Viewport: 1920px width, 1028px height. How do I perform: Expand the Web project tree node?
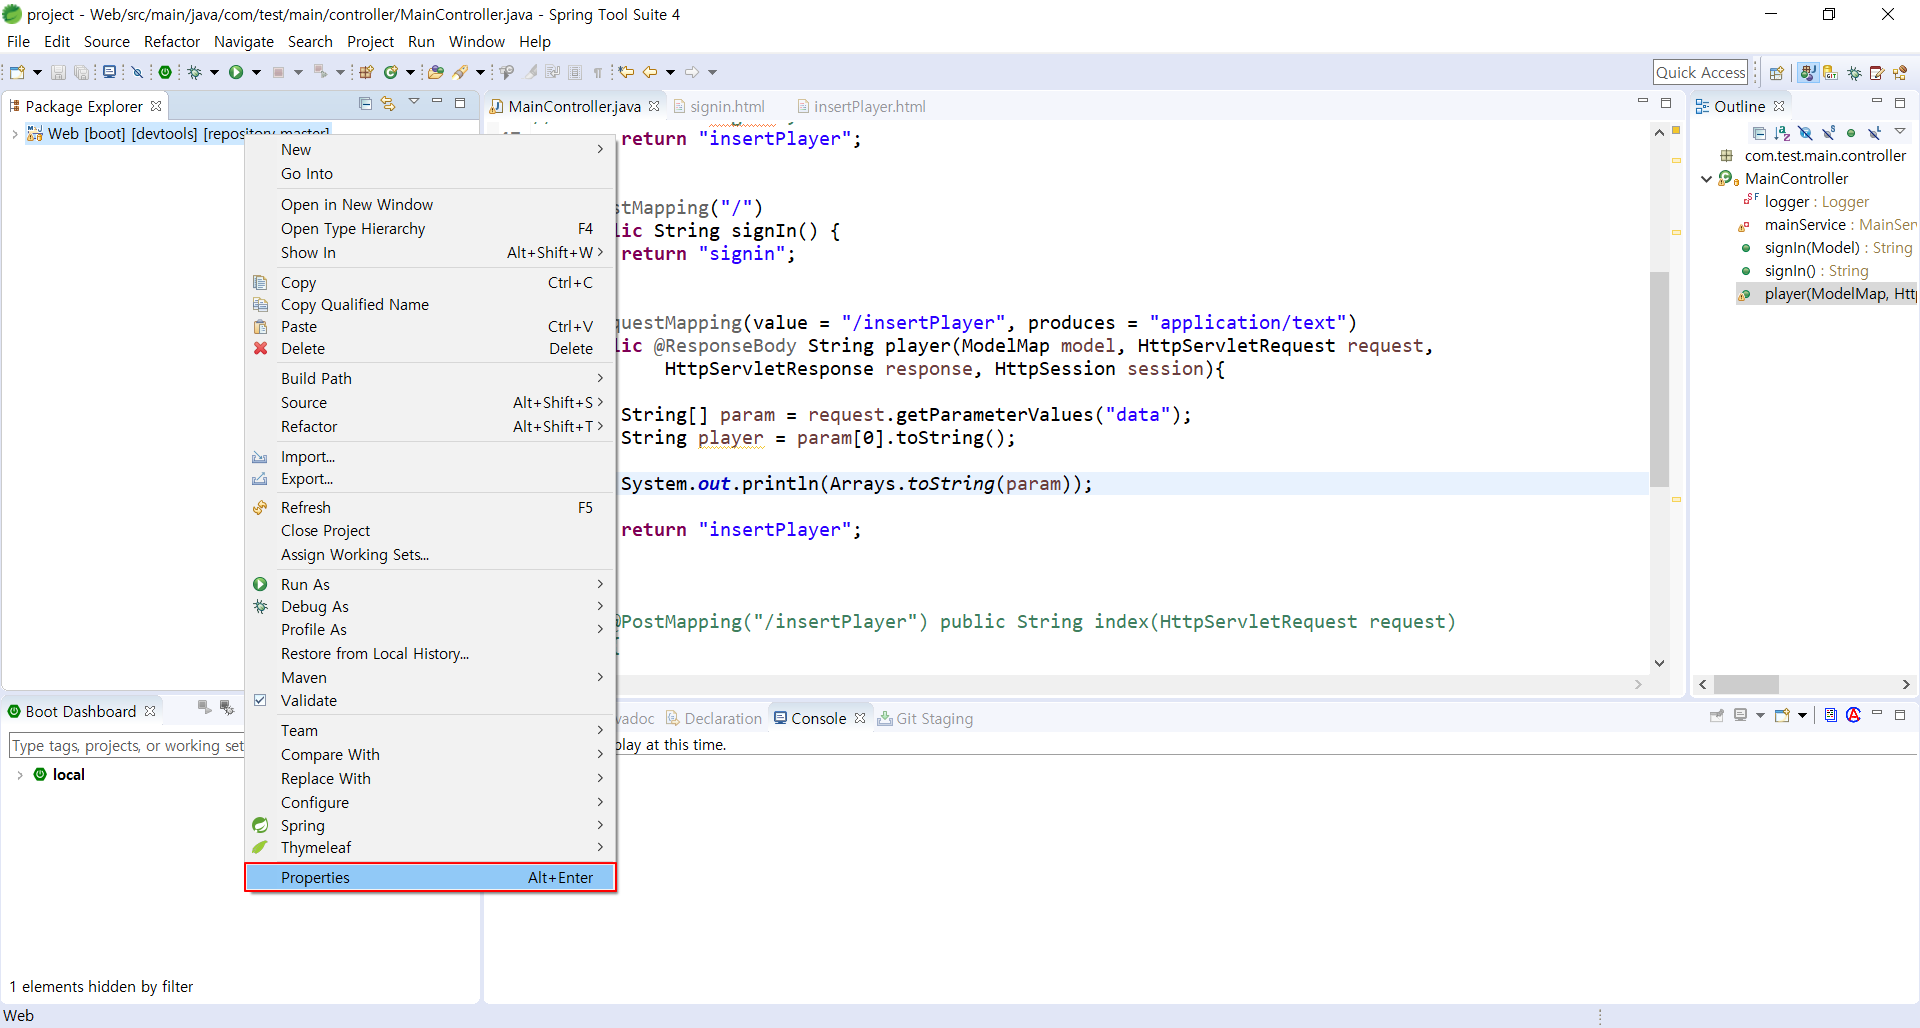coord(14,134)
